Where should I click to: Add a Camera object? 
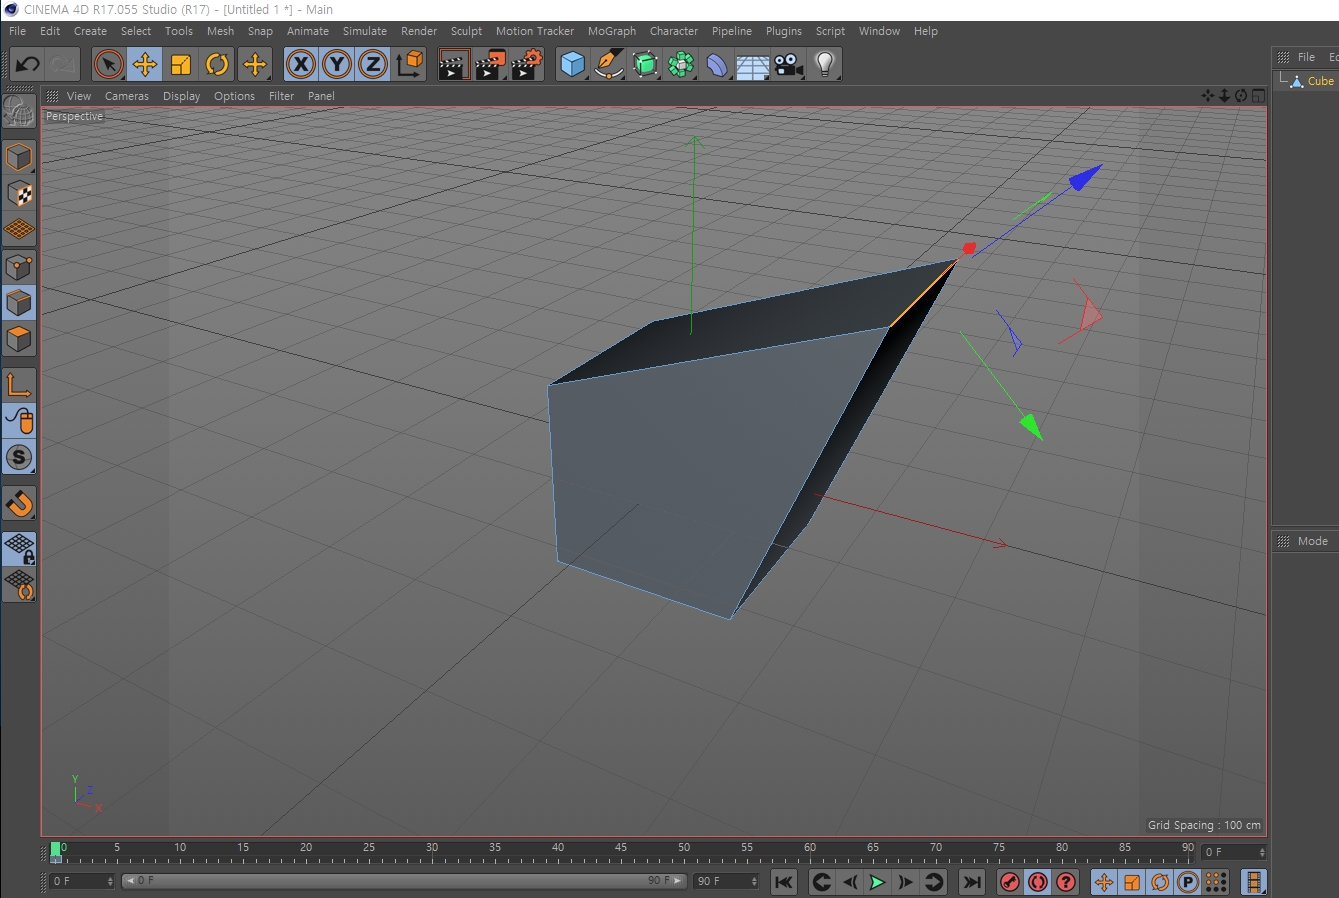(788, 65)
